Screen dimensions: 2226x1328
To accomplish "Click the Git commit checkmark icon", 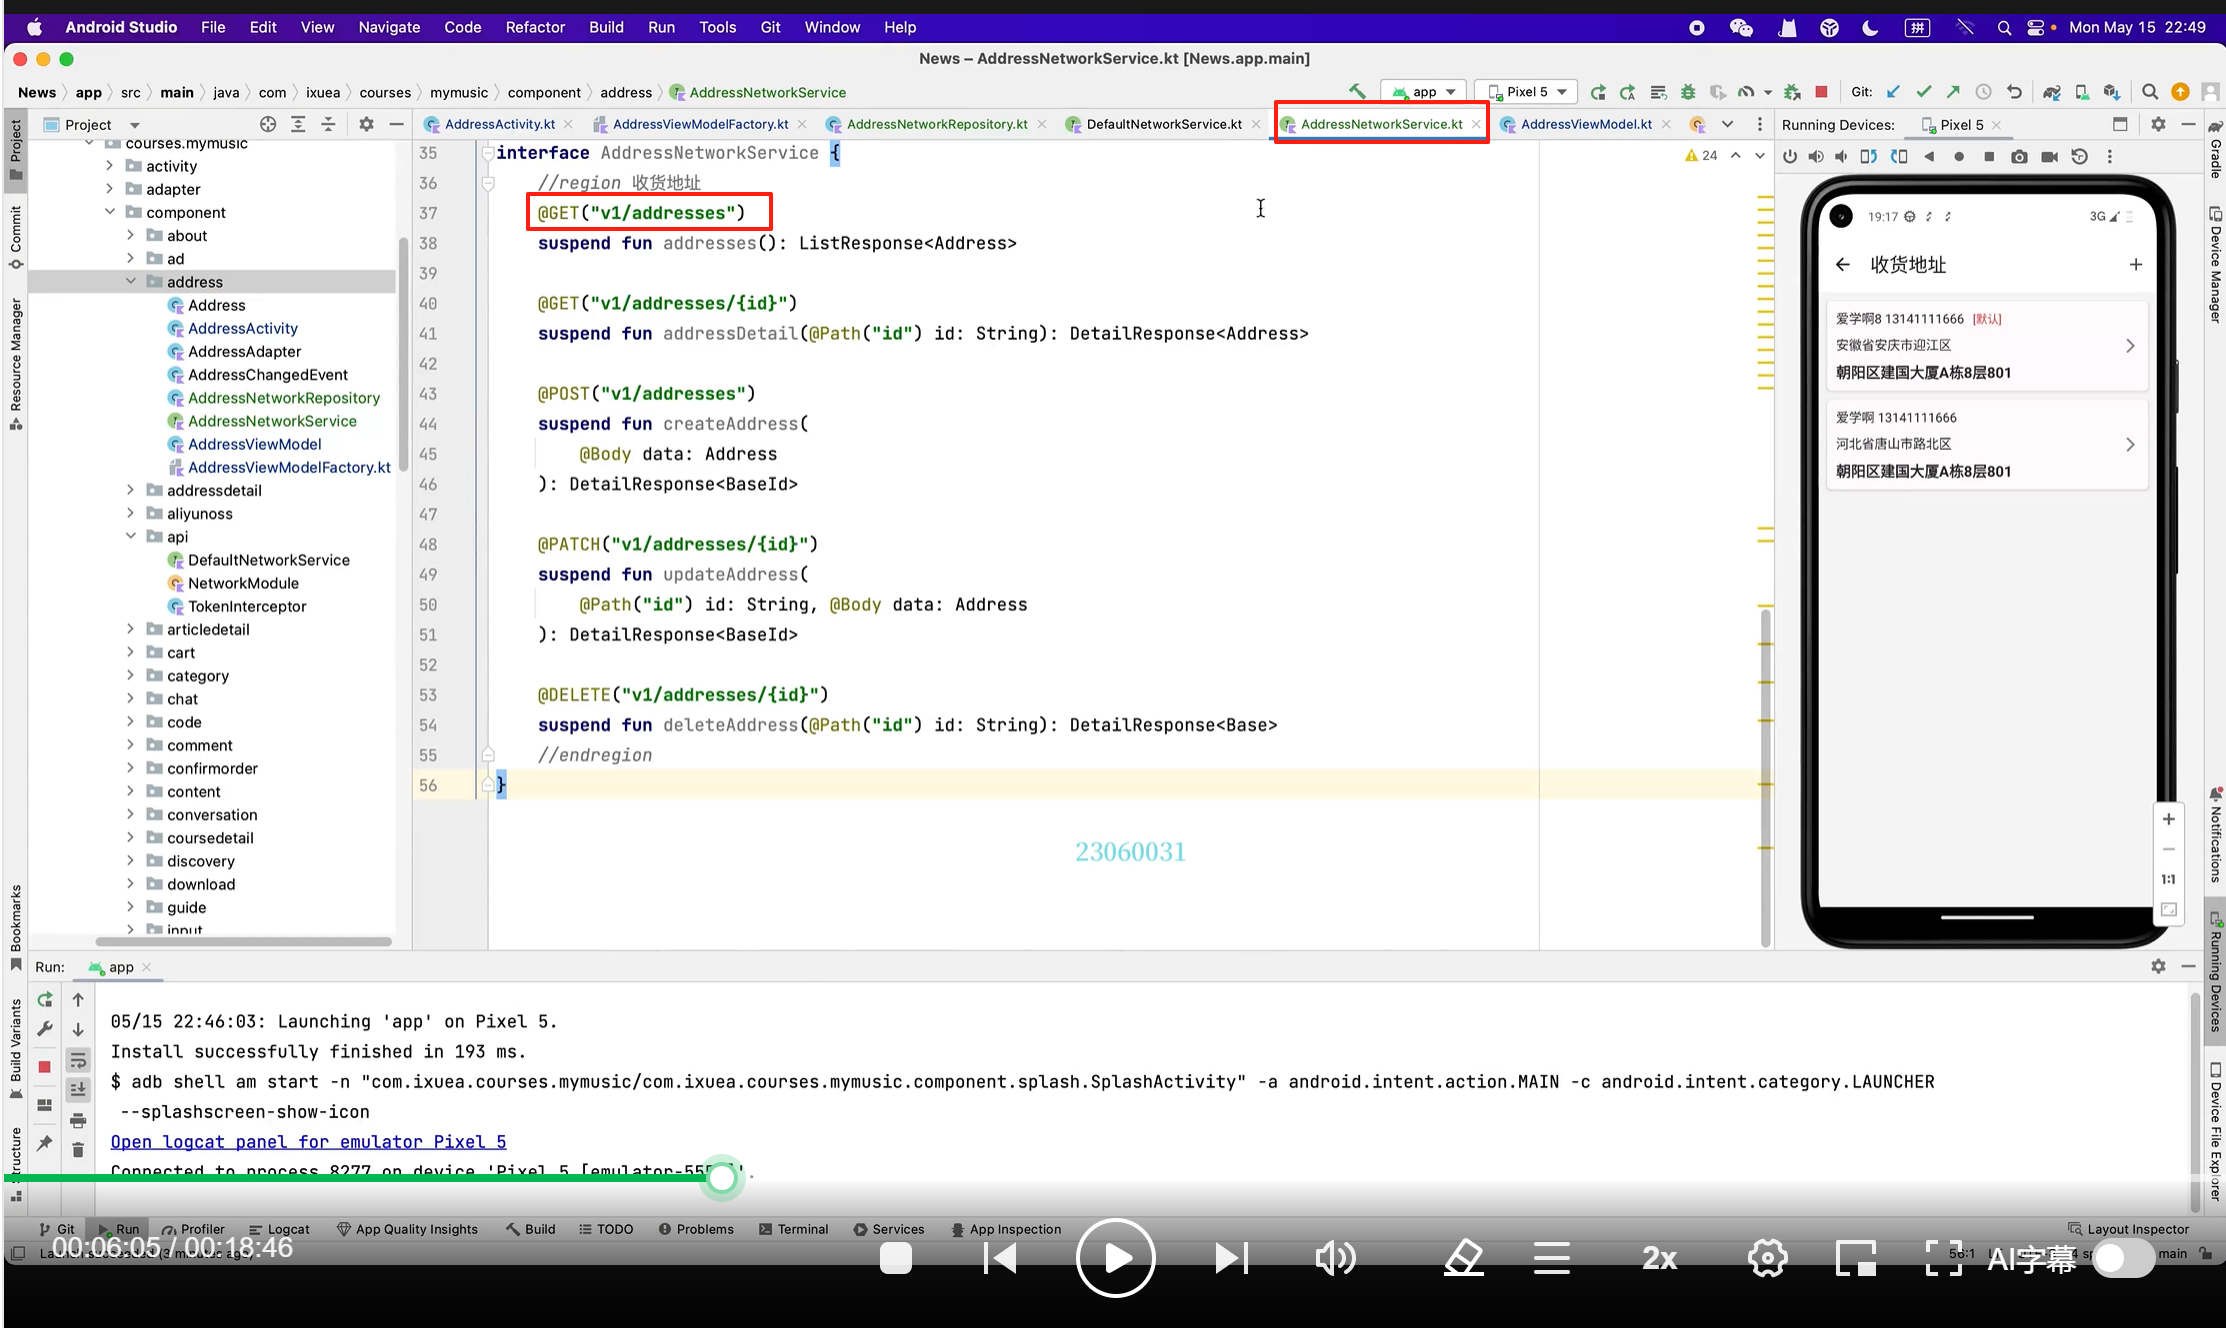I will click(x=1923, y=92).
